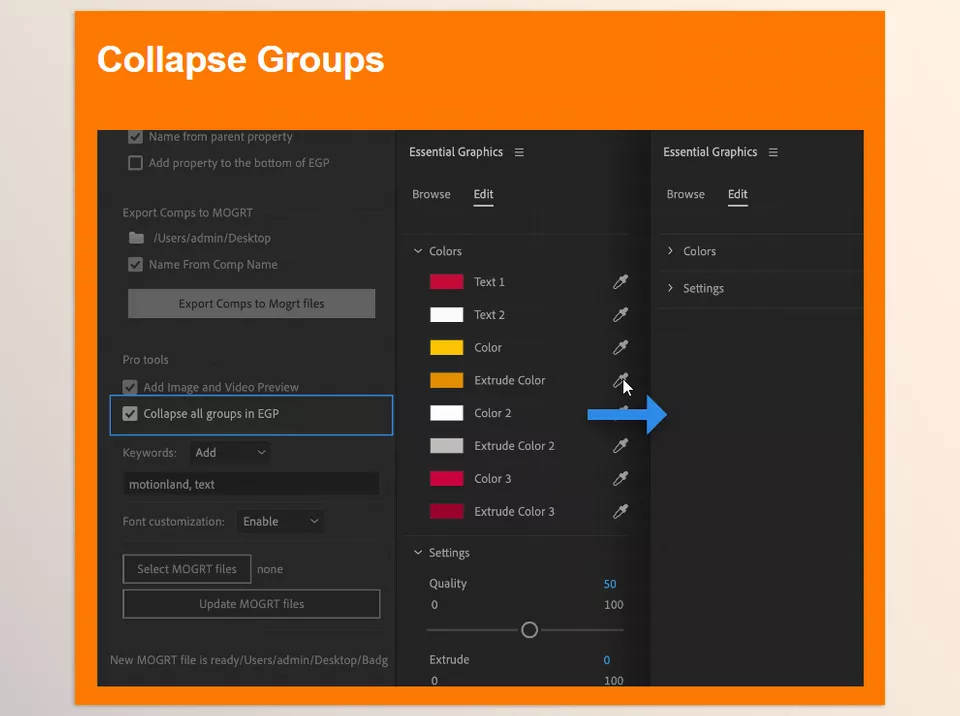Select Edit tab in right panel
Viewport: 960px width, 716px height.
738,194
